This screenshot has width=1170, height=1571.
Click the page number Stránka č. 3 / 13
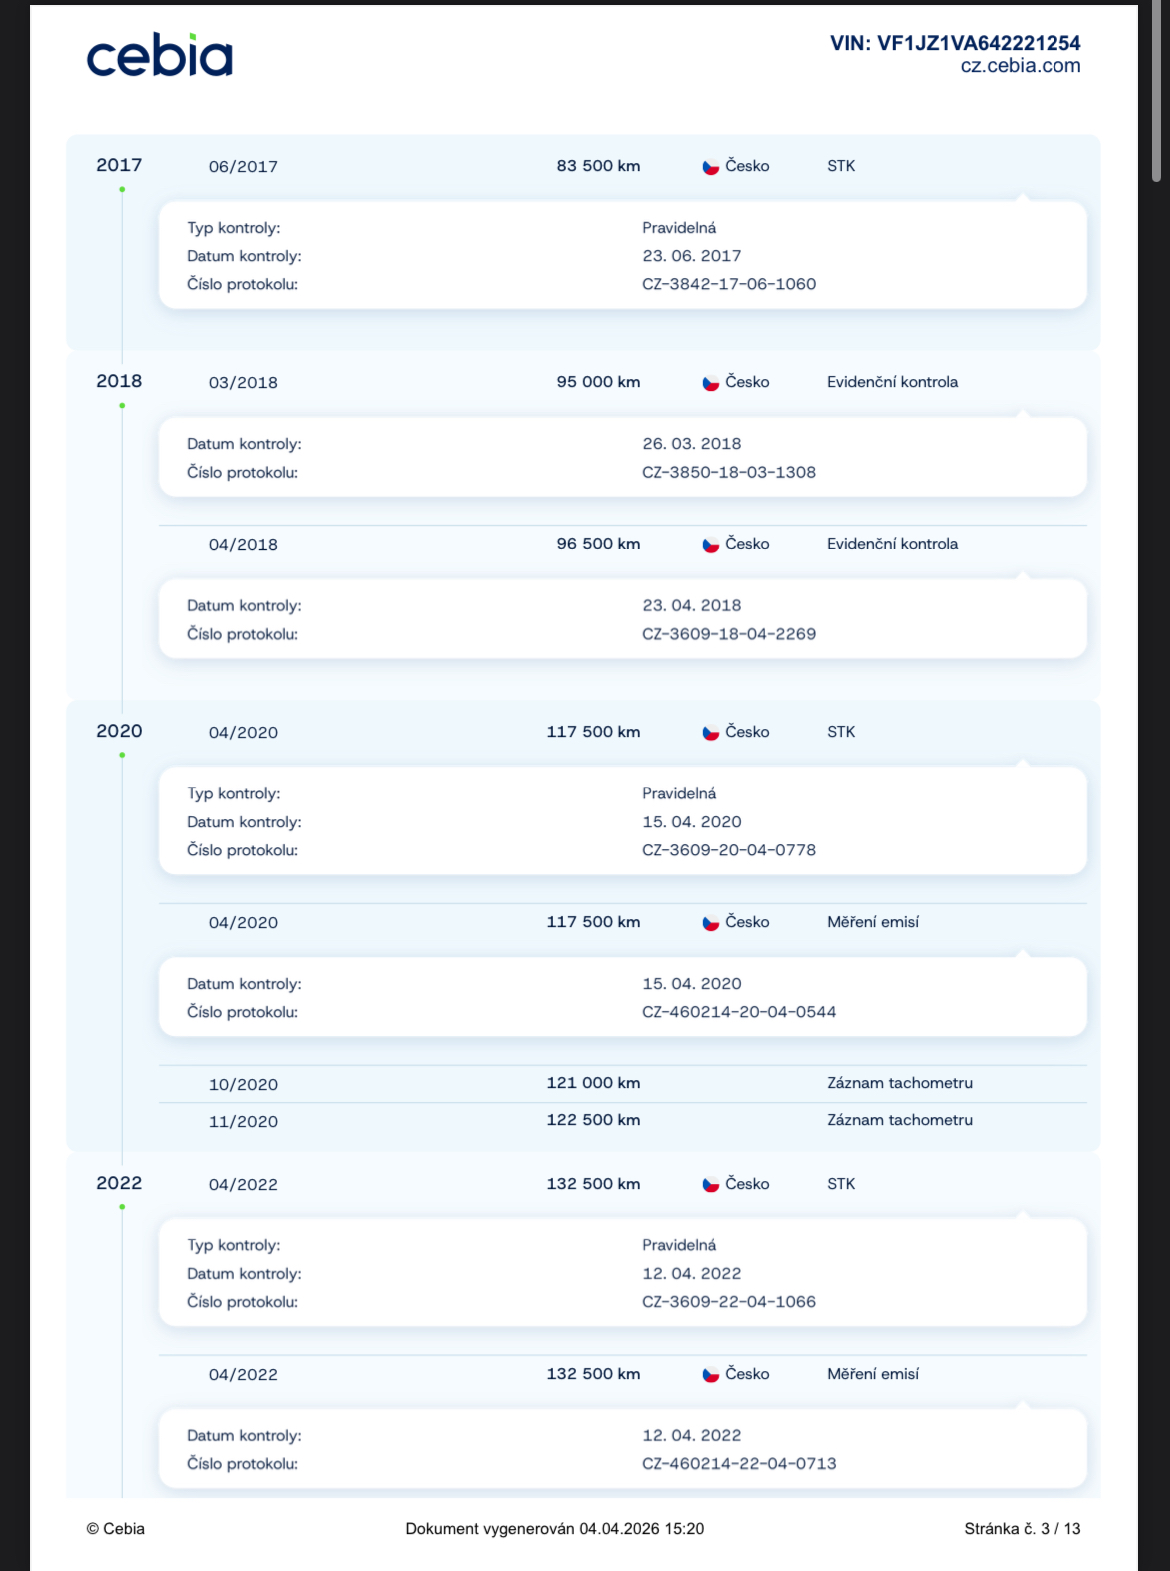[x=1022, y=1529]
